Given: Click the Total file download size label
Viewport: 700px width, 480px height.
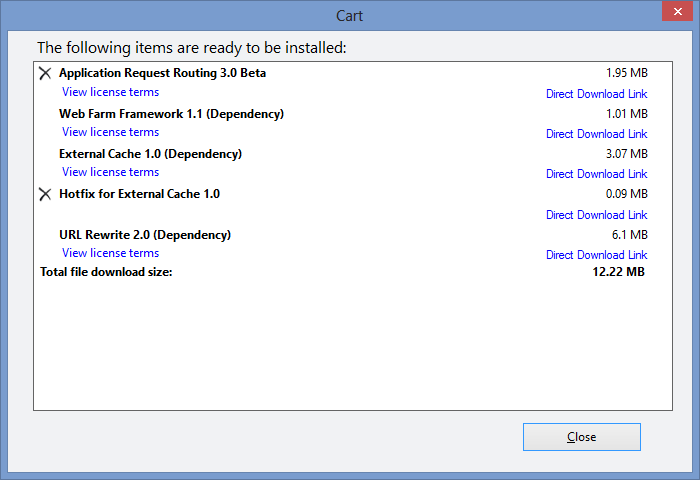Looking at the screenshot, I should coord(106,272).
